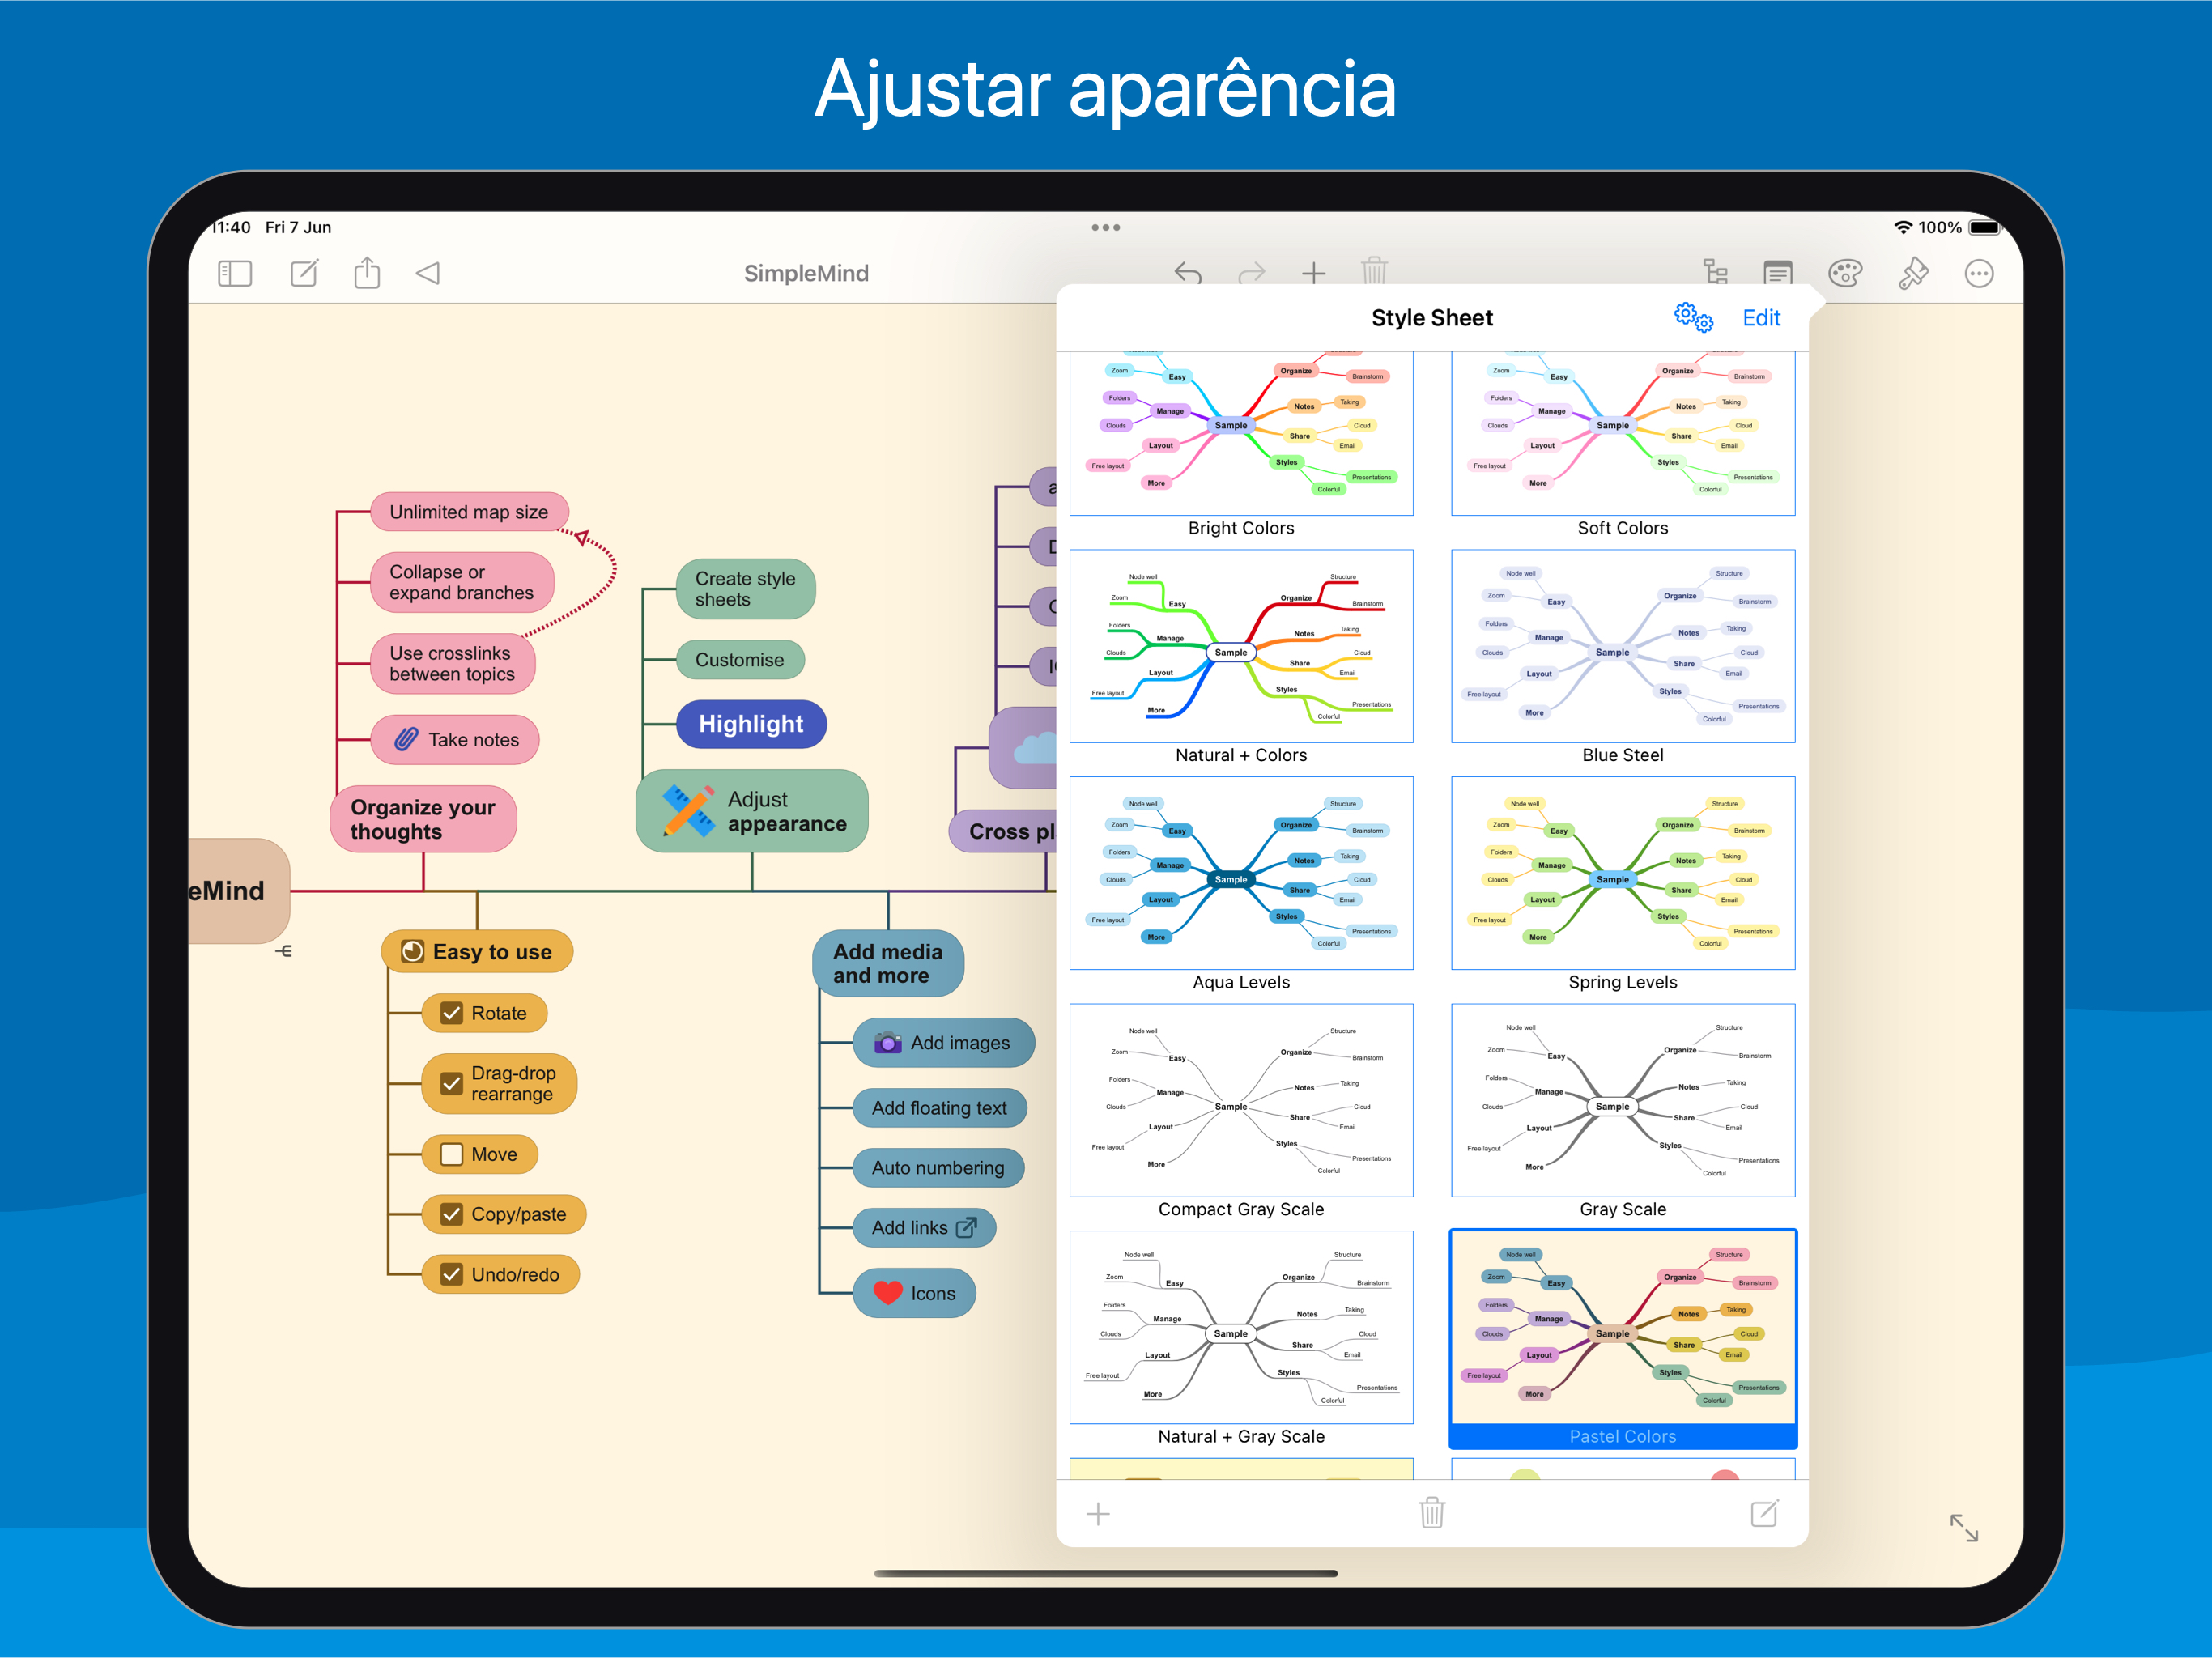Choose the Aqua Levels style sheet
Screen dimensions: 2212x1658
[x=1241, y=874]
